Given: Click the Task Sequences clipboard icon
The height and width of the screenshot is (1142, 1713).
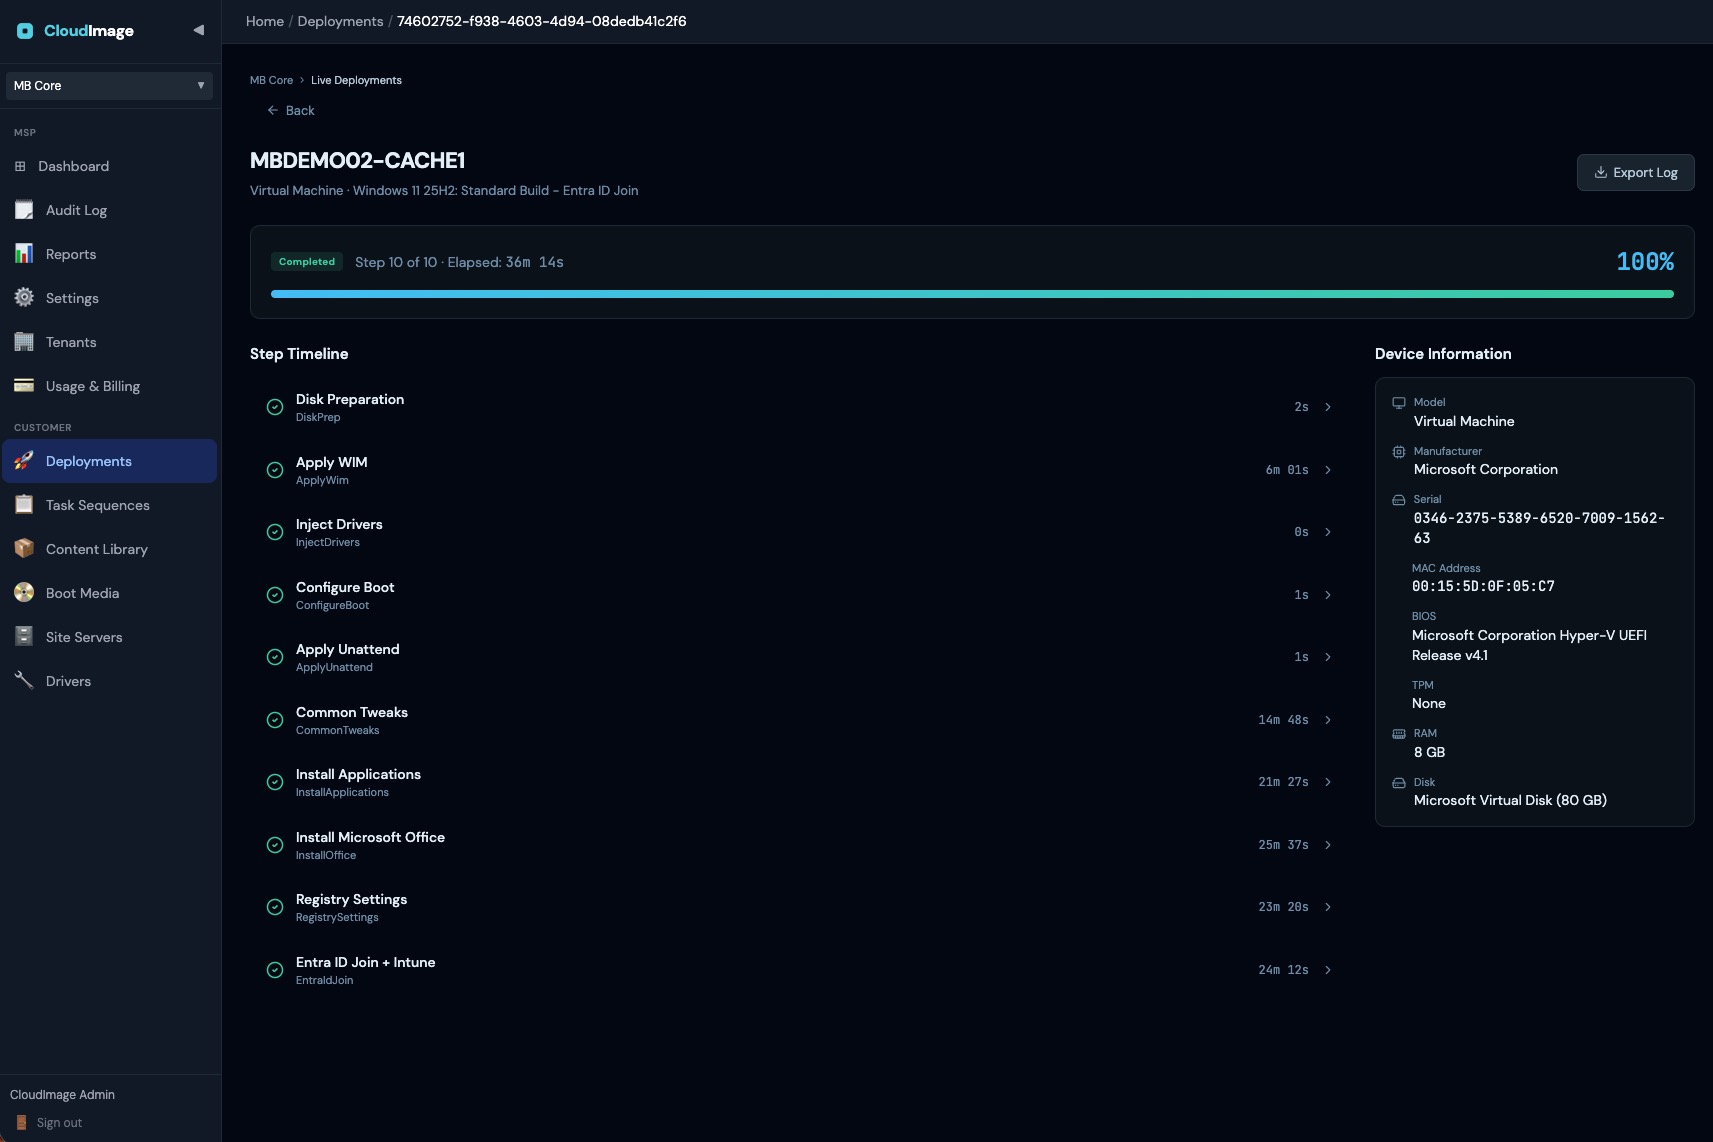Looking at the screenshot, I should click(24, 505).
